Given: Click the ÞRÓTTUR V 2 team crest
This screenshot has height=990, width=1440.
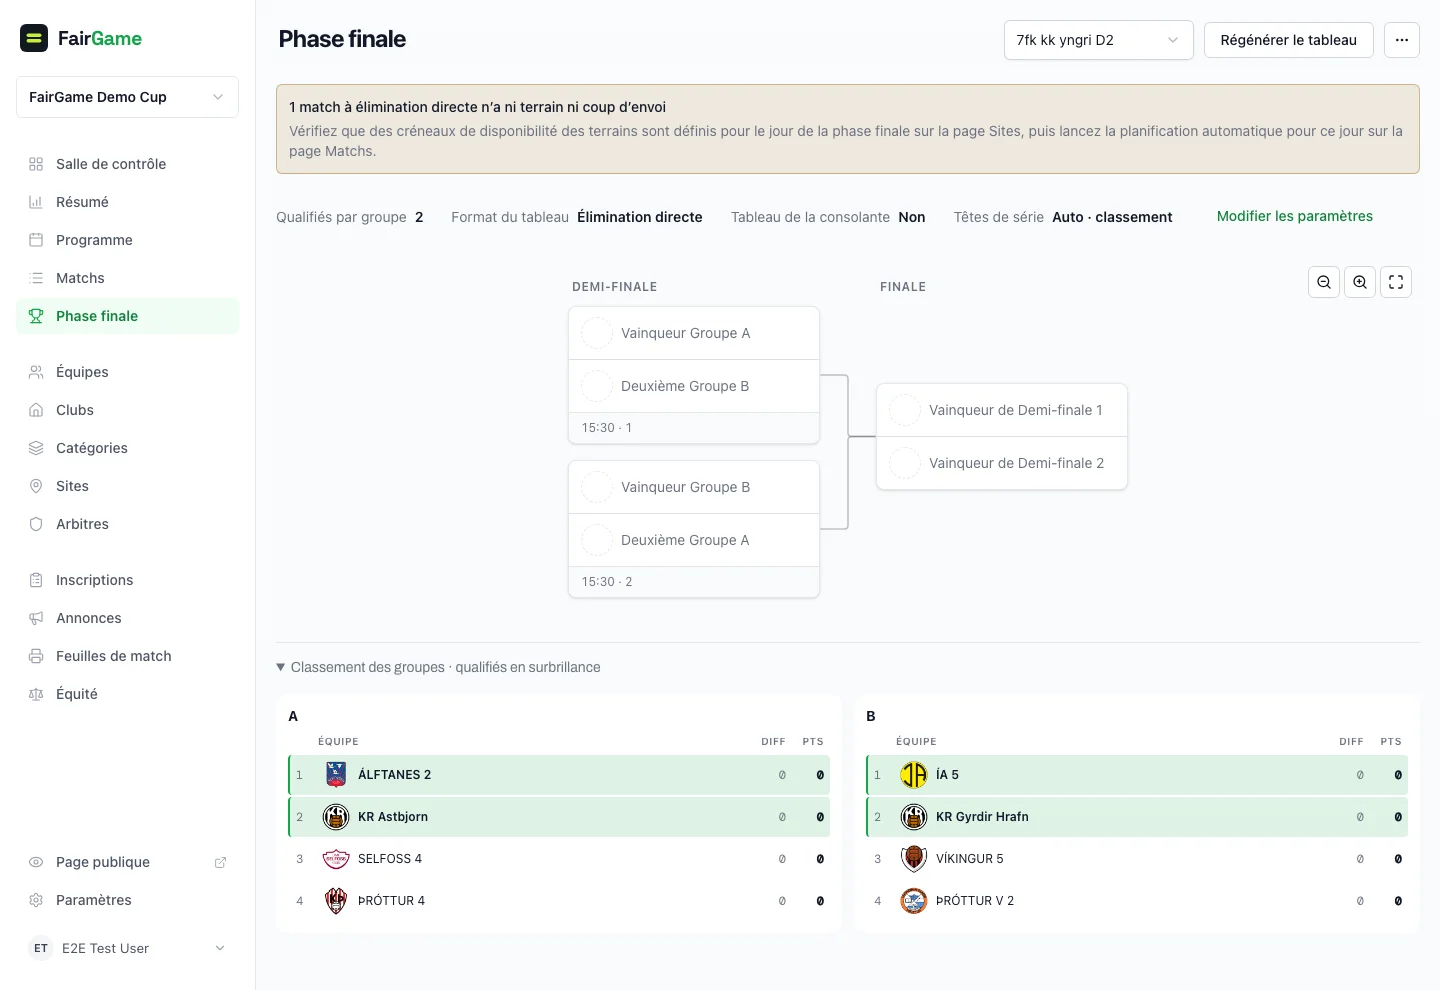Looking at the screenshot, I should [914, 901].
